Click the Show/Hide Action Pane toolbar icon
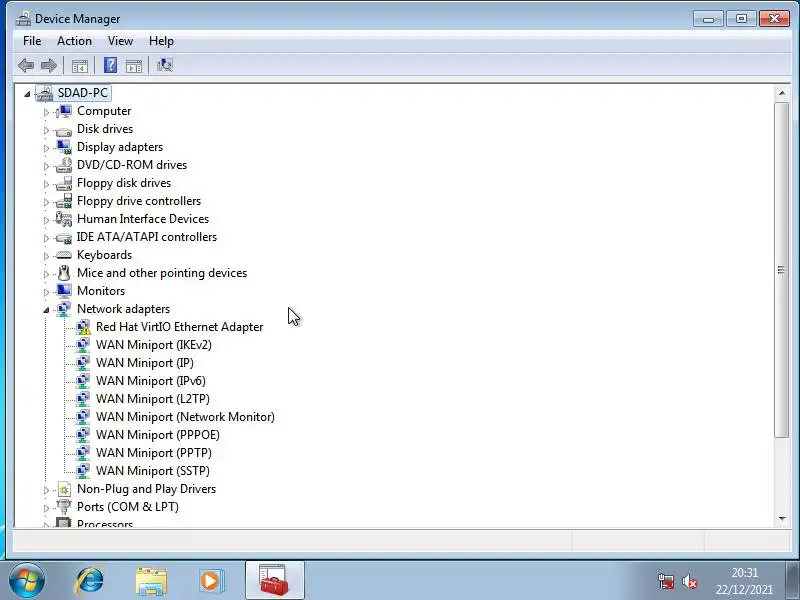Viewport: 800px width, 600px height. pyautogui.click(x=134, y=66)
